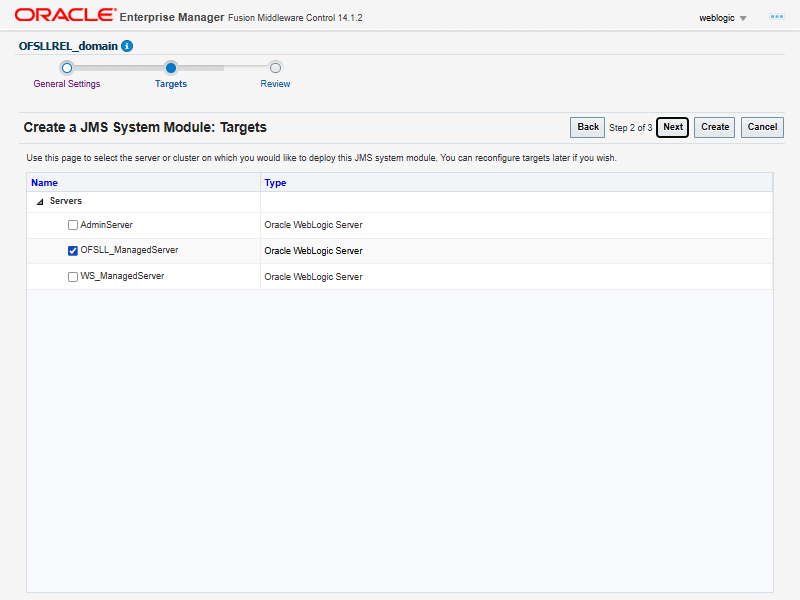Image resolution: width=800 pixels, height=600 pixels.
Task: Check the WS_ManagedServer checkbox
Action: [x=73, y=277]
